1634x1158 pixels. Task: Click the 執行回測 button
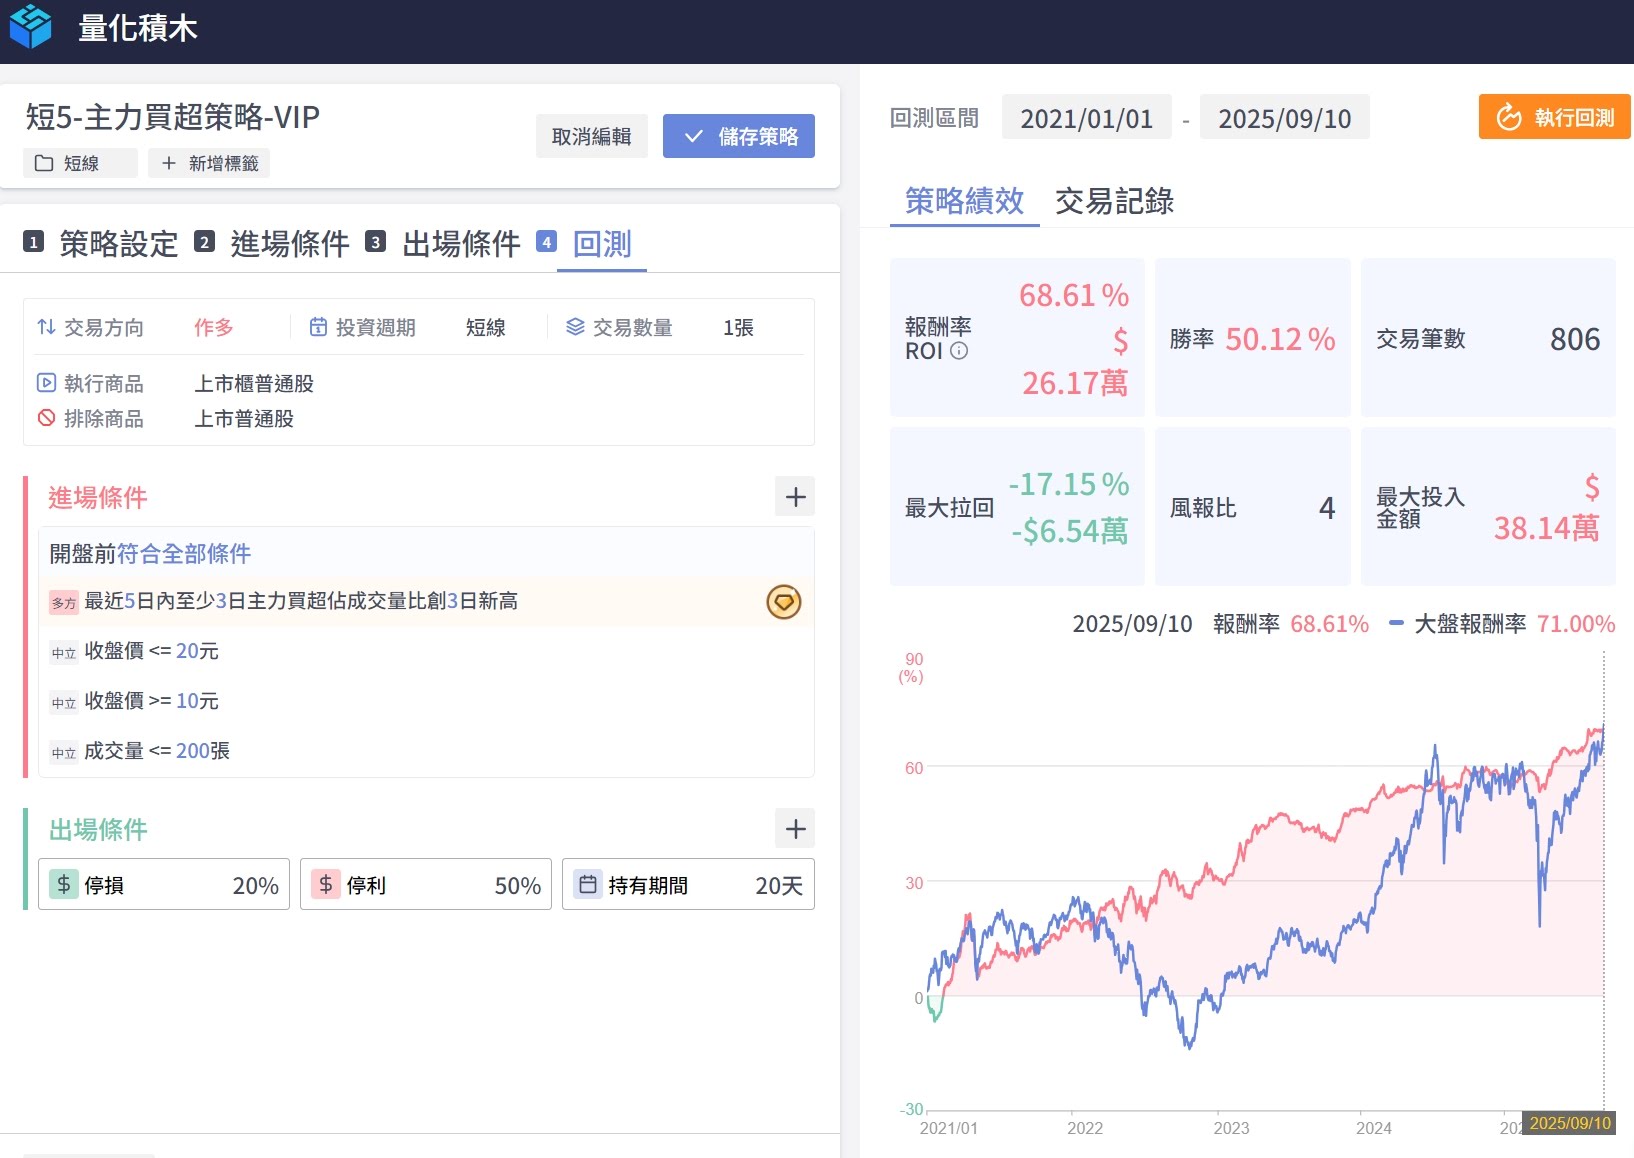click(1554, 118)
